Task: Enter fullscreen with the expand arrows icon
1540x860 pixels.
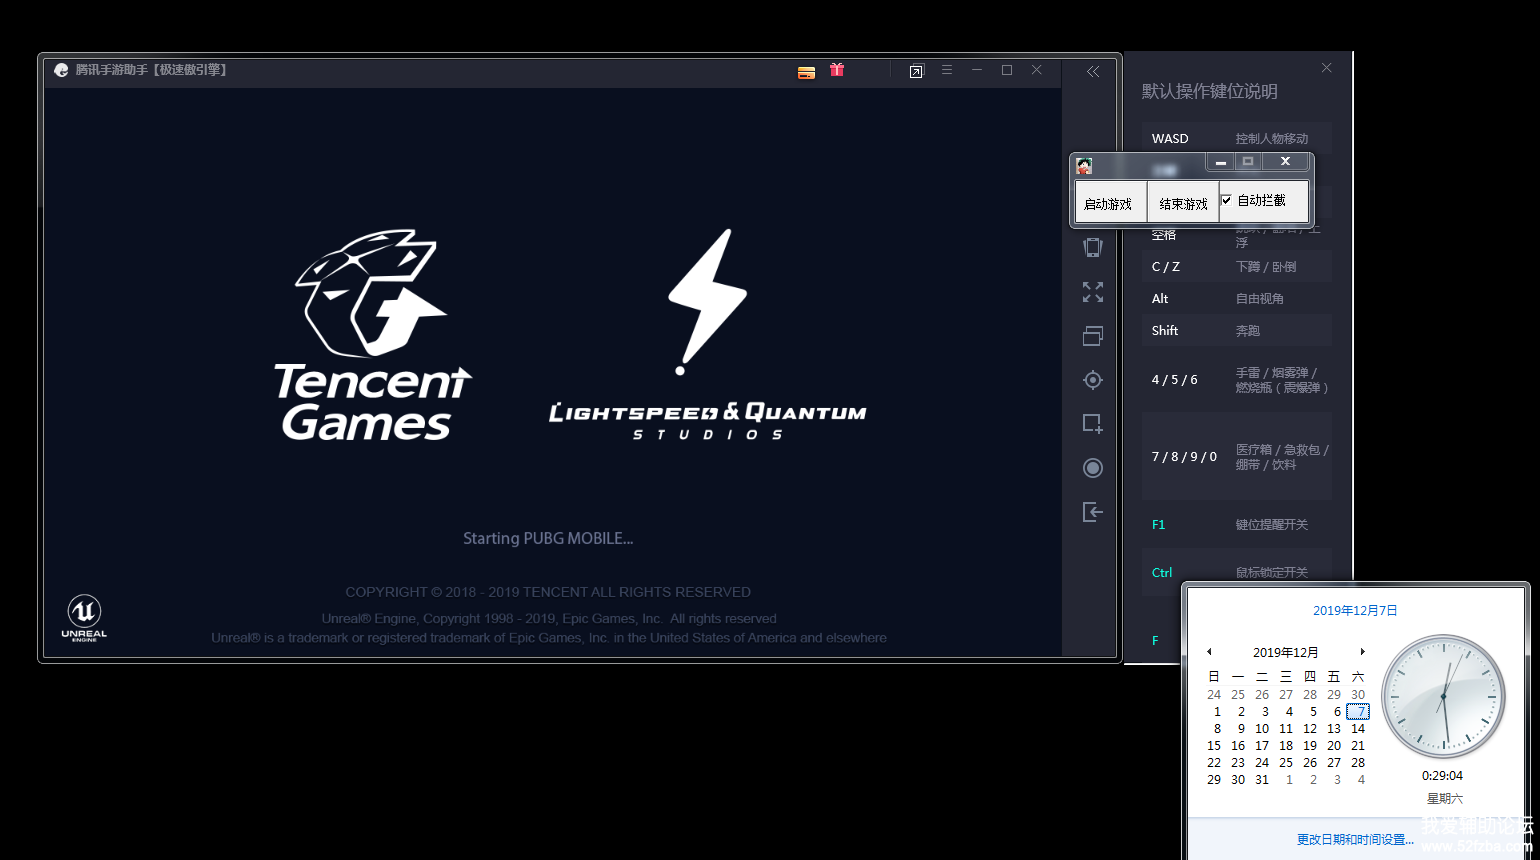Action: [1093, 292]
